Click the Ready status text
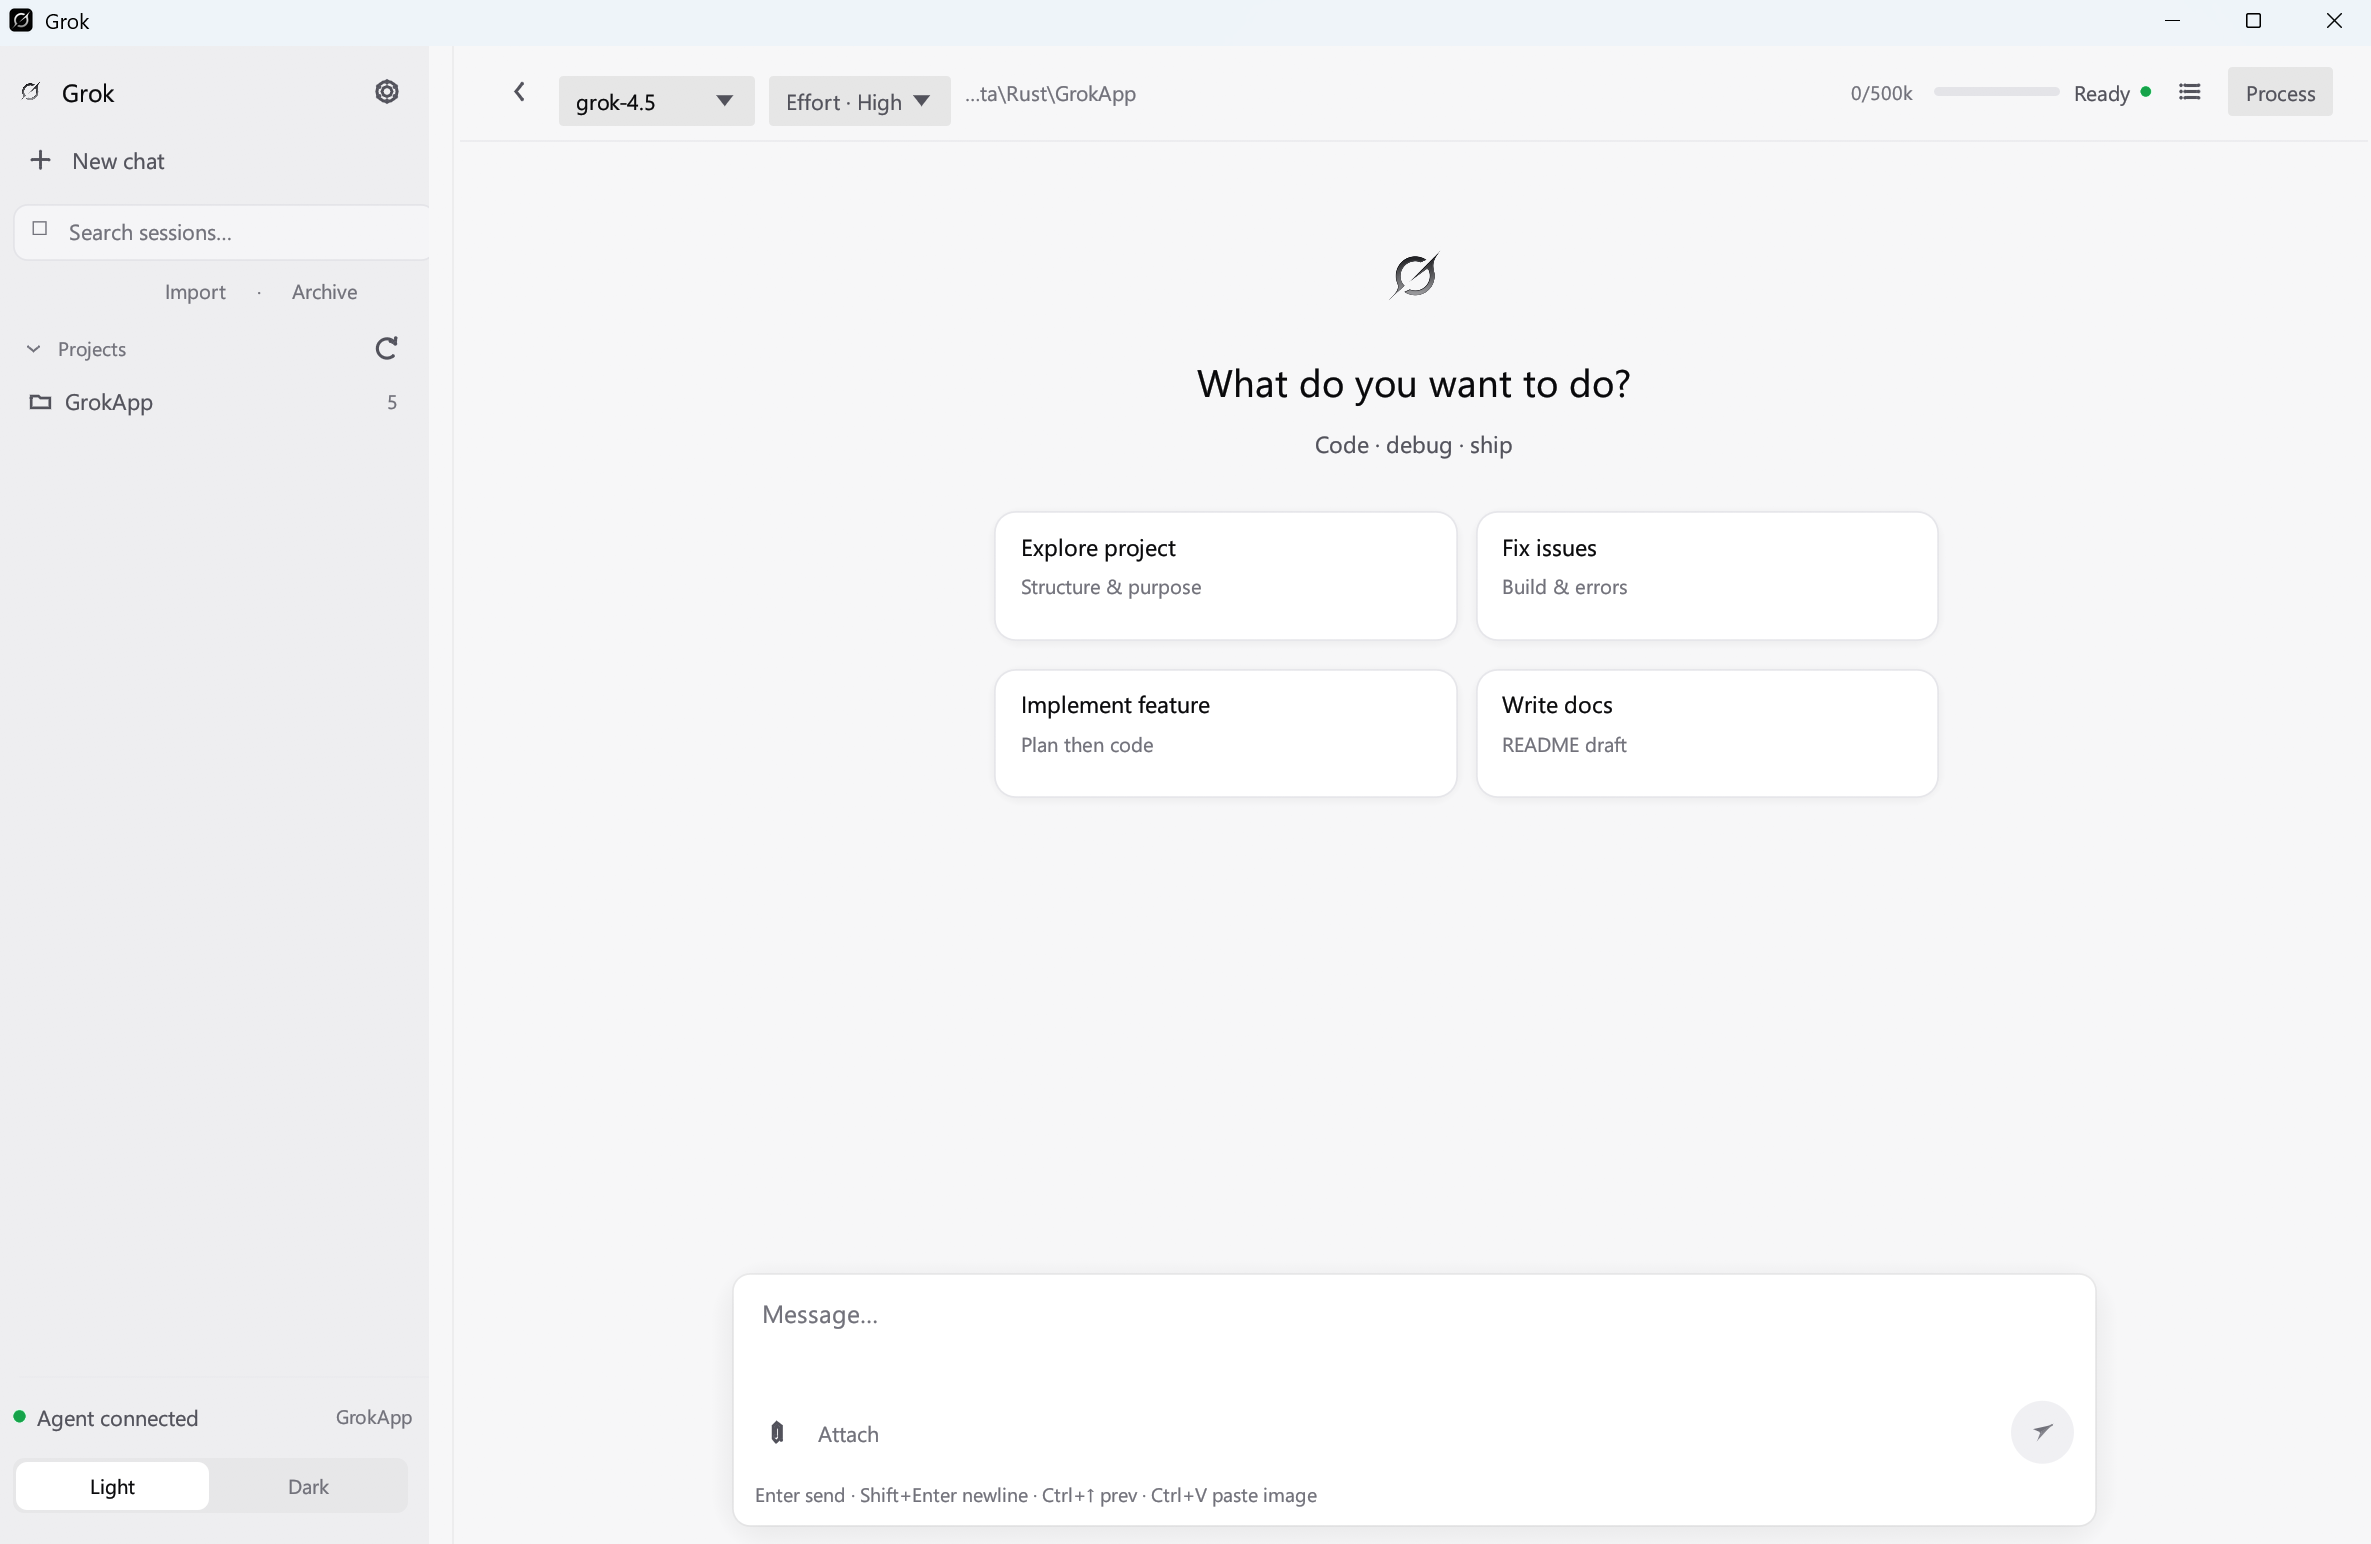The image size is (2371, 1544). click(2101, 93)
